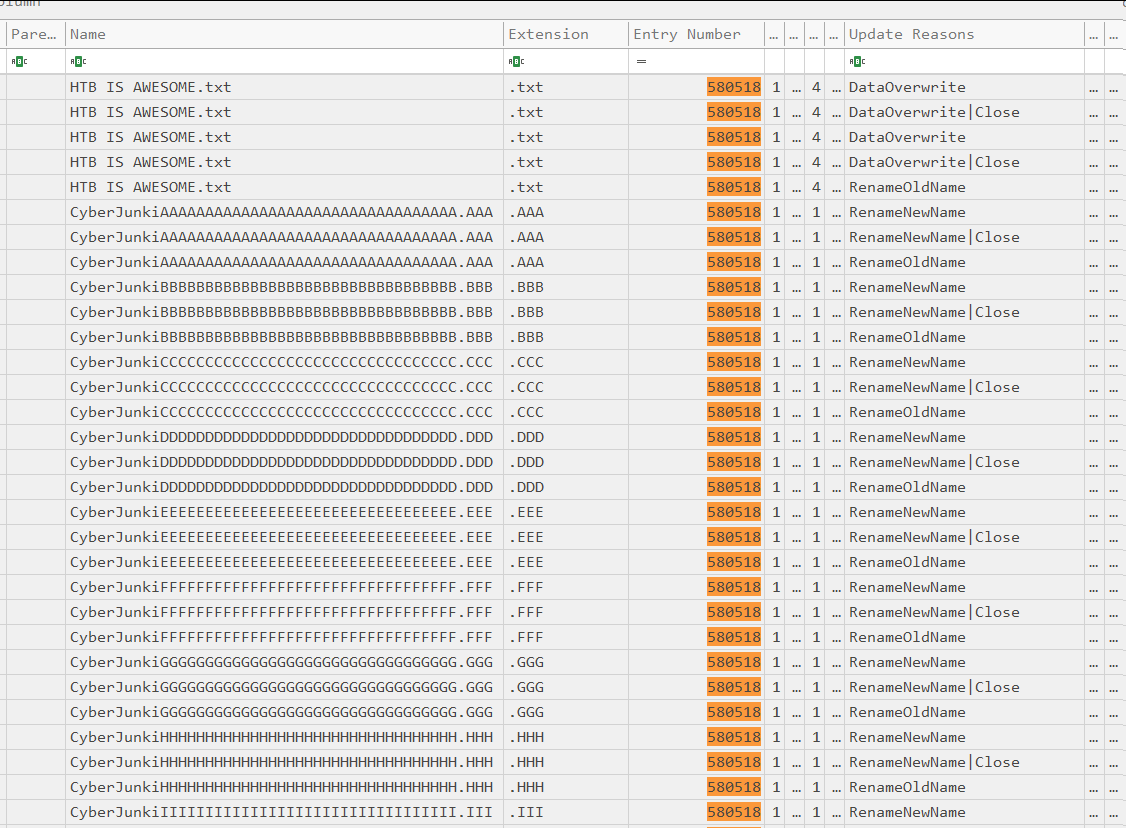Click the truncated Parent column header
This screenshot has width=1126, height=828.
coord(34,35)
